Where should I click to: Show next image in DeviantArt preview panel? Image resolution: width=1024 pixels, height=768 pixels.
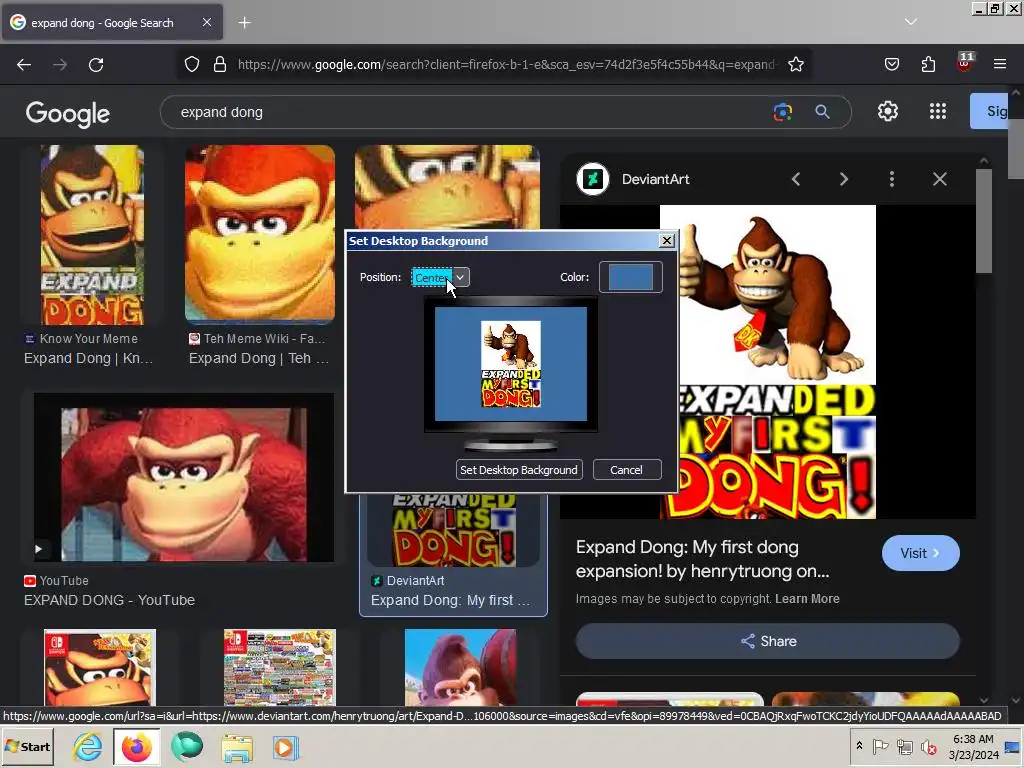coord(844,179)
